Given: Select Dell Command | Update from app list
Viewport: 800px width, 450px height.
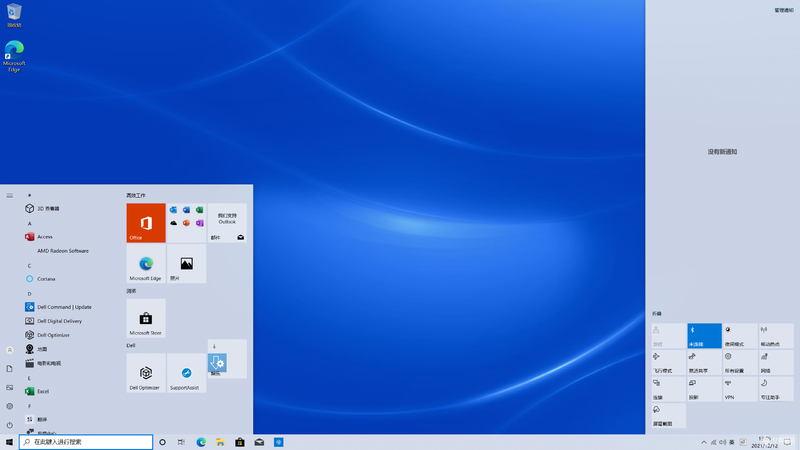Looking at the screenshot, I should point(64,307).
